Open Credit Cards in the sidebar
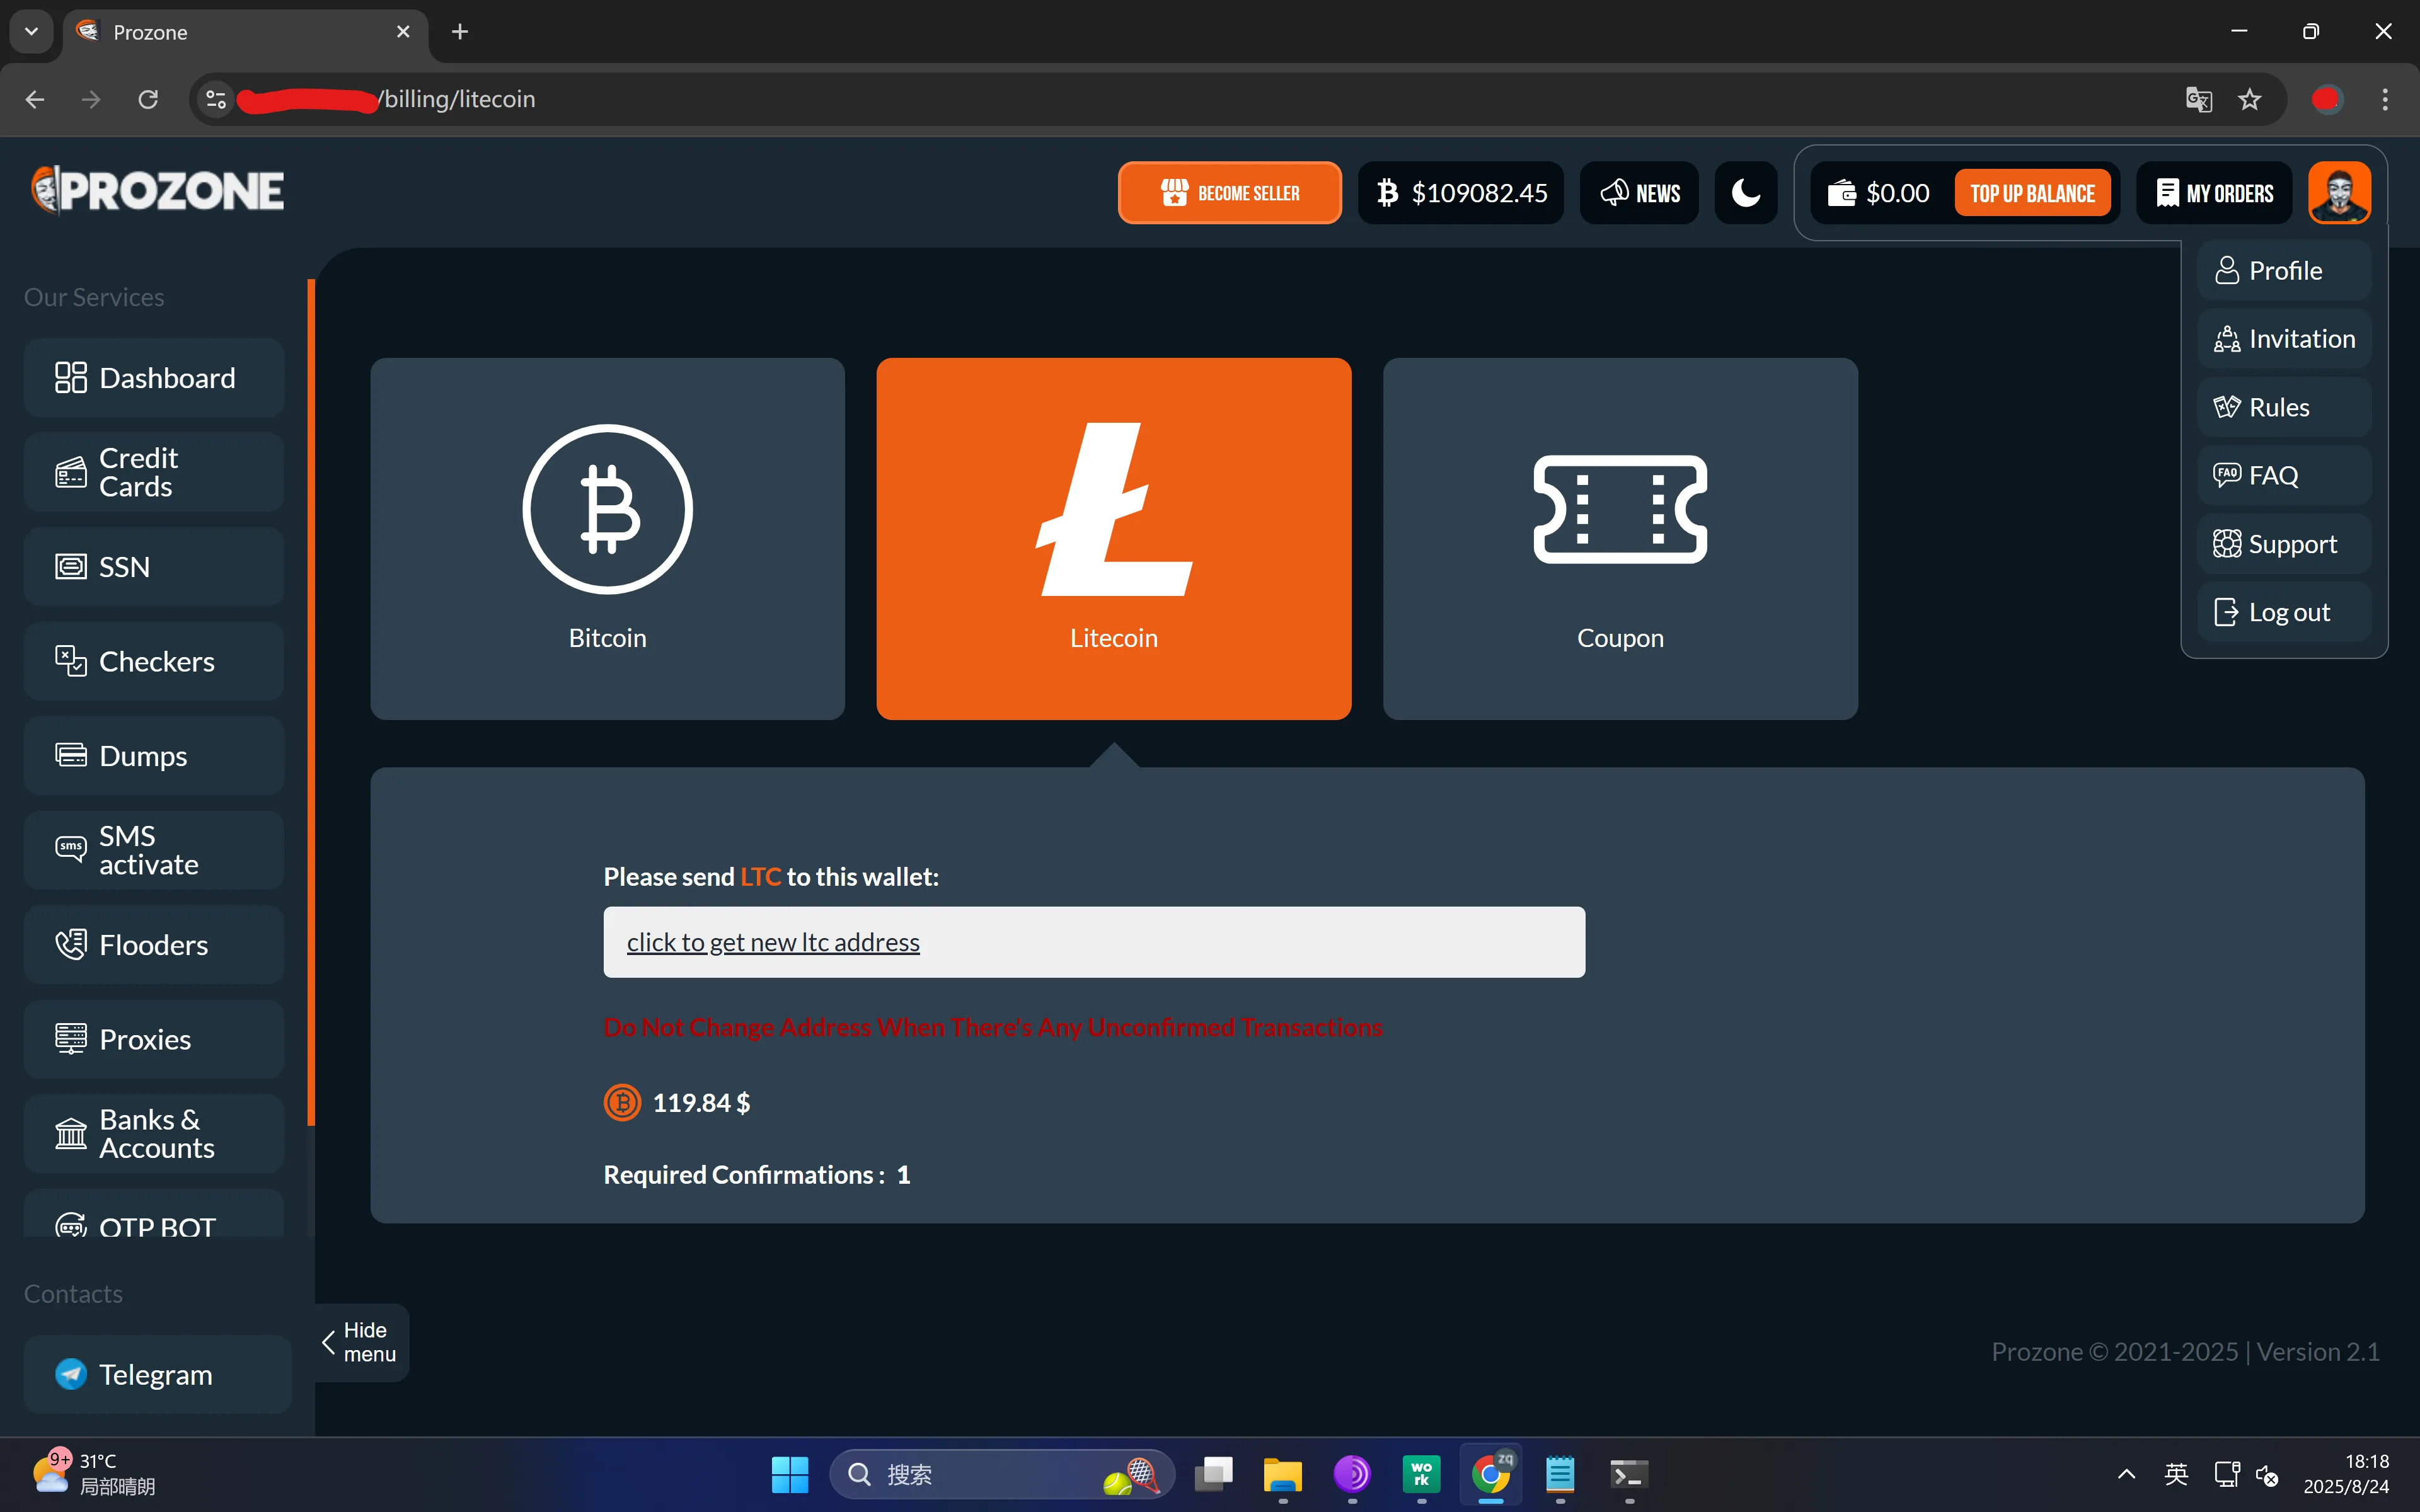The image size is (2420, 1512). pyautogui.click(x=154, y=472)
